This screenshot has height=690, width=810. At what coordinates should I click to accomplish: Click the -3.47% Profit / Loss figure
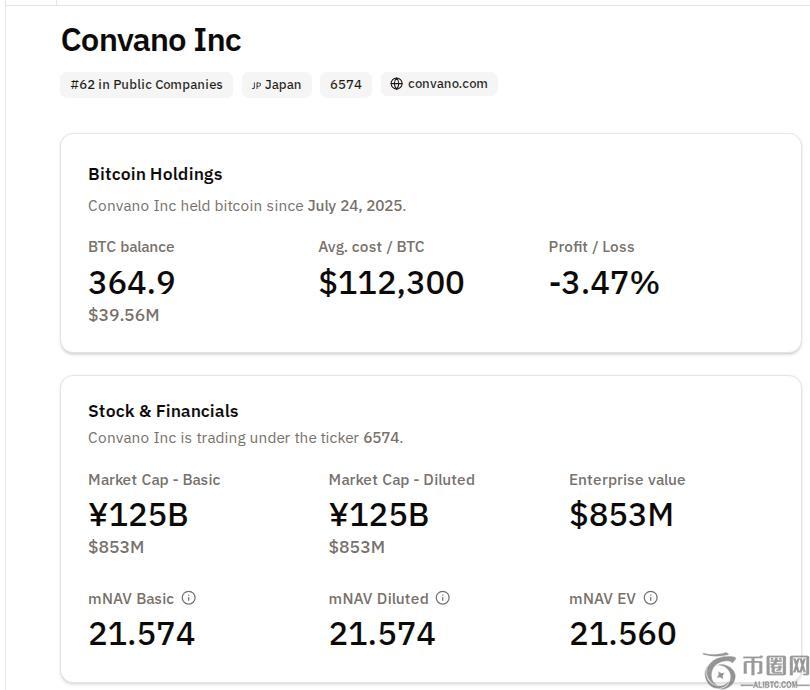(x=604, y=283)
